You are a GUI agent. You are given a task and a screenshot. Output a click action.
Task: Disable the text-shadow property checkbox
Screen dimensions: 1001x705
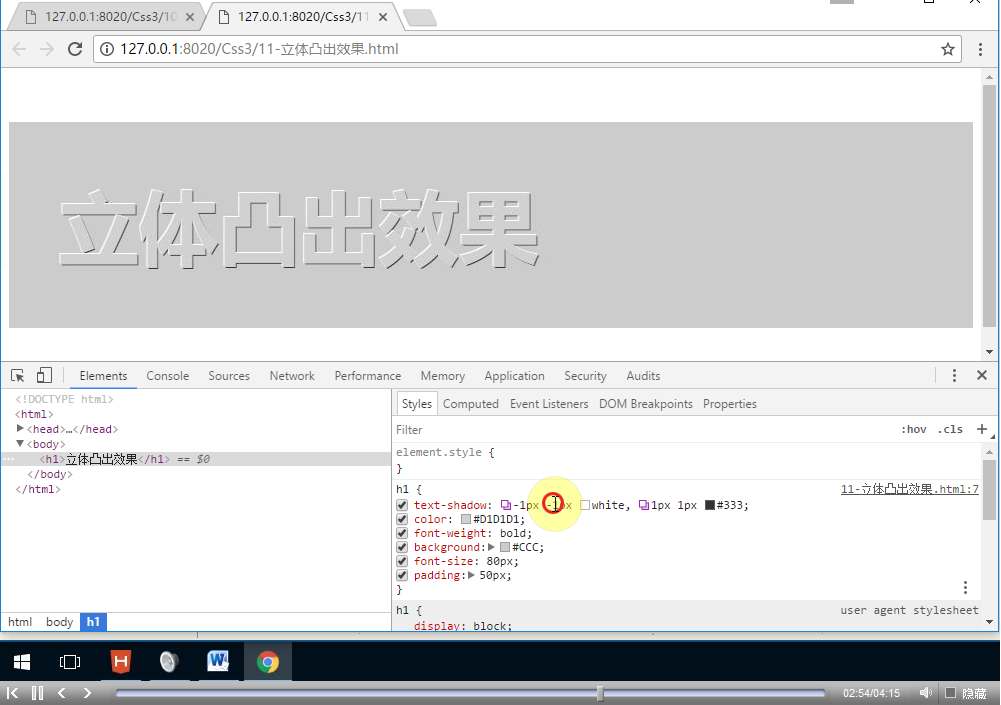pyautogui.click(x=402, y=505)
